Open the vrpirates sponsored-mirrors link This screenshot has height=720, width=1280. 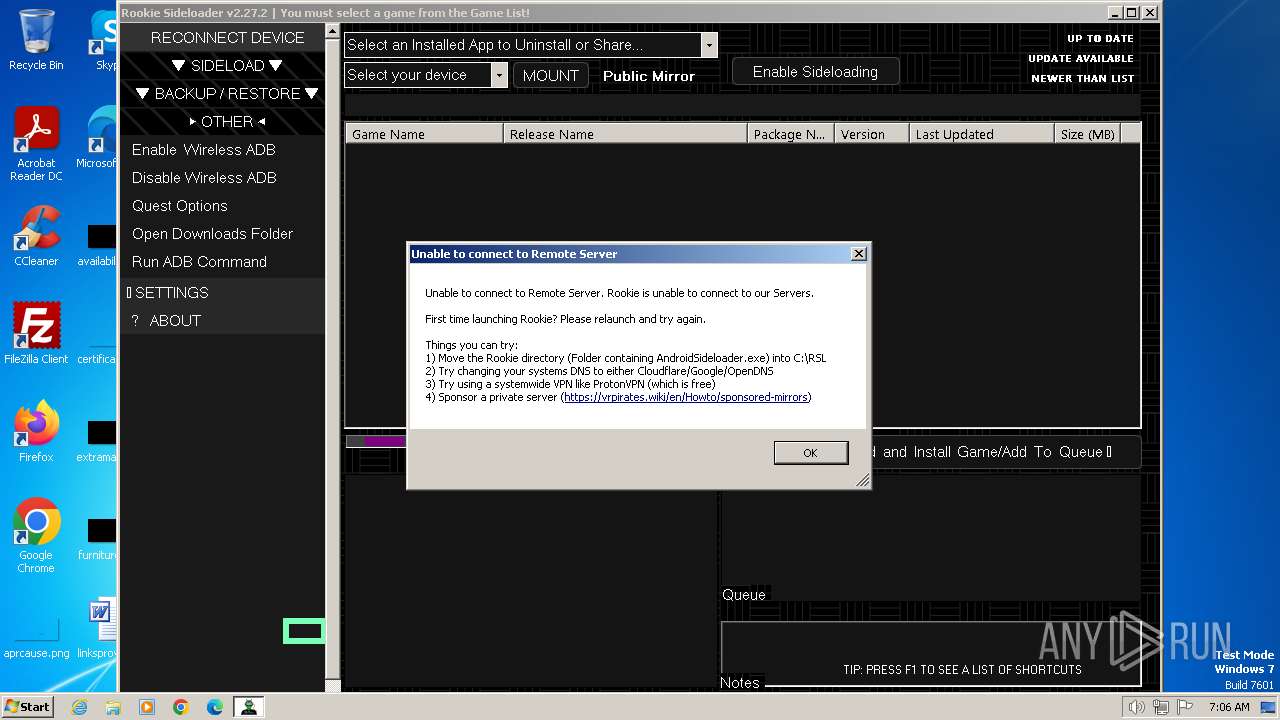[x=686, y=397]
